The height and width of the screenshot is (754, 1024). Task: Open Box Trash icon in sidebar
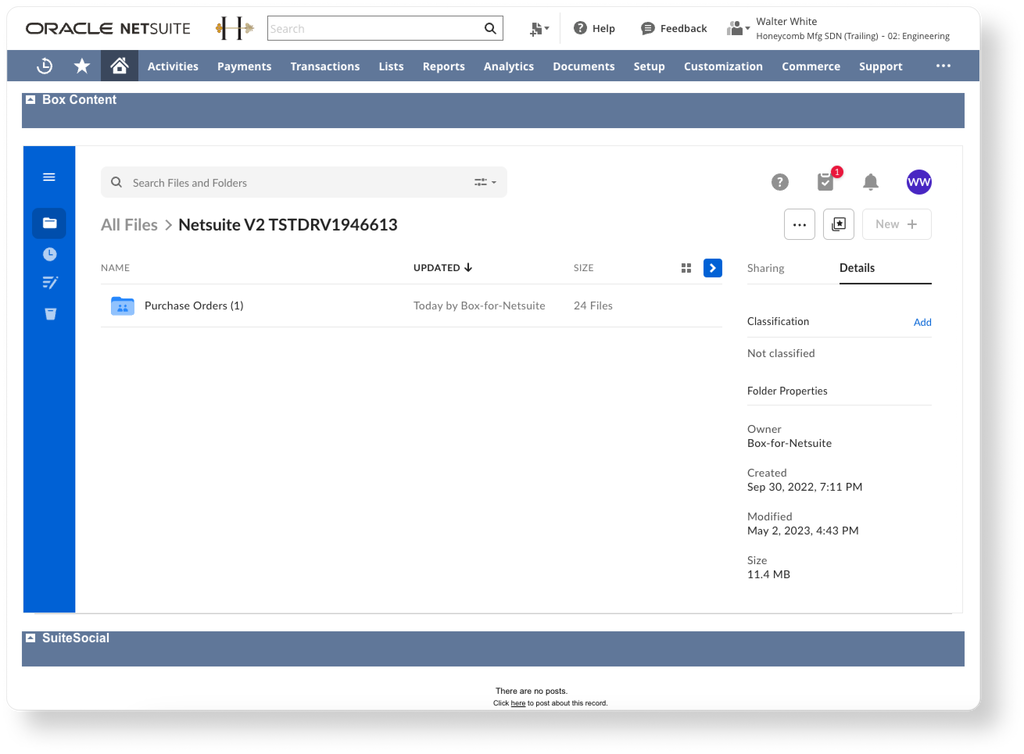click(x=50, y=314)
